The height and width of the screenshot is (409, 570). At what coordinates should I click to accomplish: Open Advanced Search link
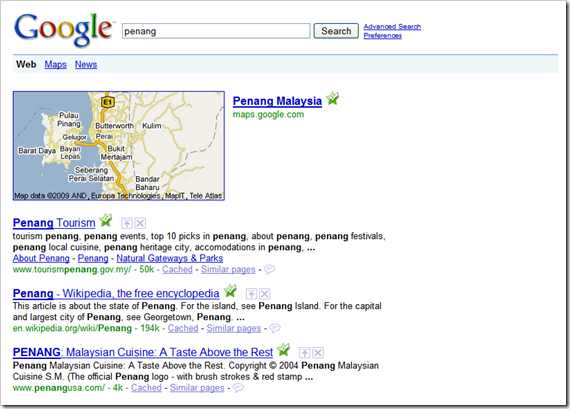(392, 27)
